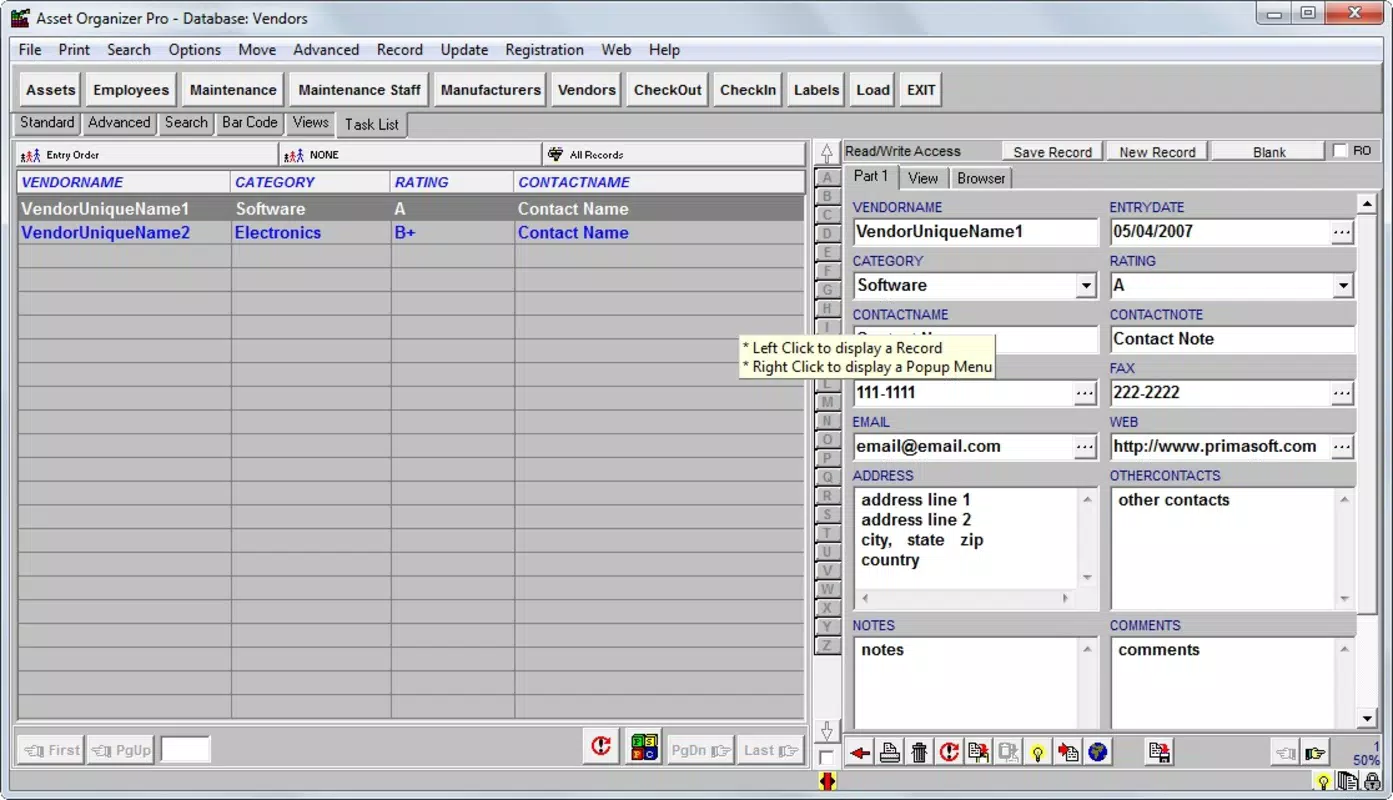Open the Entry Order sort selector
The image size is (1393, 800).
coord(147,155)
